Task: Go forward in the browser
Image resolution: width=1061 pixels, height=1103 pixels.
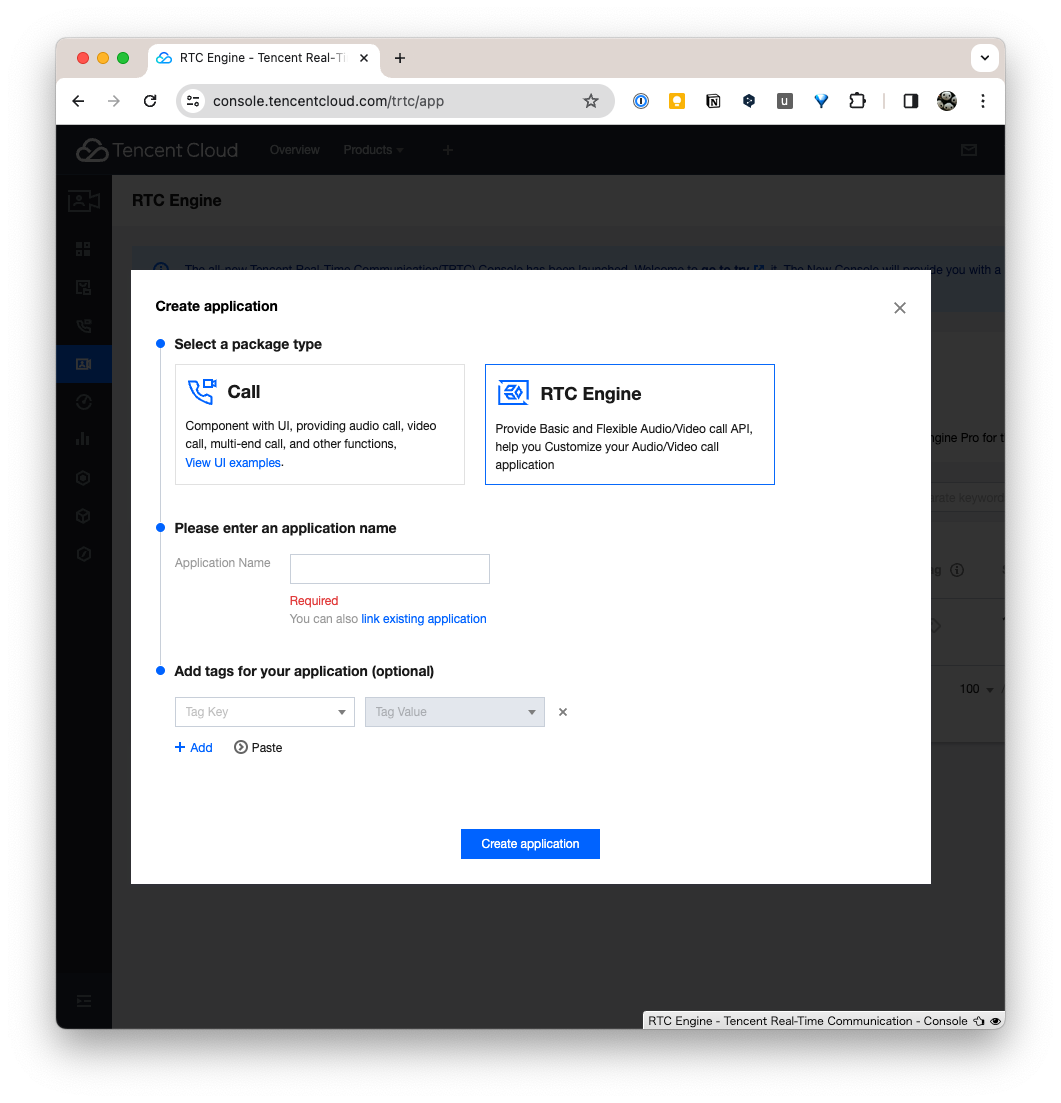Action: 114,101
